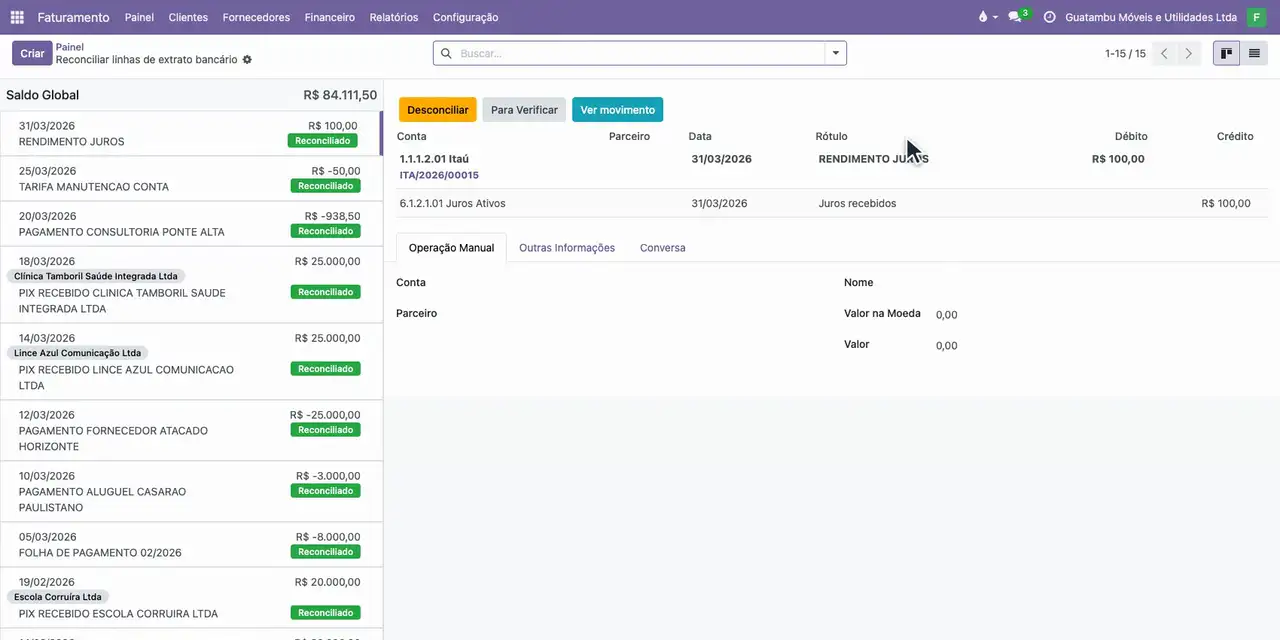Click the activities clock icon
Viewport: 1280px width, 640px height.
[x=1049, y=17]
